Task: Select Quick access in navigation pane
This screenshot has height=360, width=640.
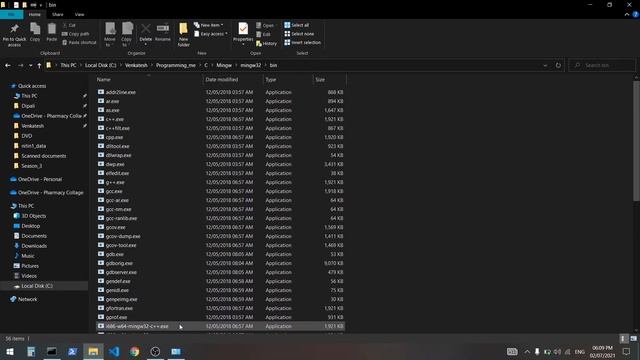Action: click(32, 86)
